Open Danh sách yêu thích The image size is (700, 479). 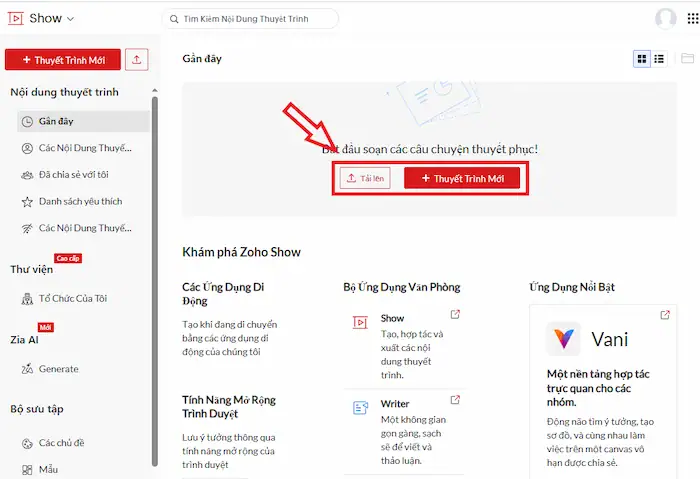[x=79, y=201]
